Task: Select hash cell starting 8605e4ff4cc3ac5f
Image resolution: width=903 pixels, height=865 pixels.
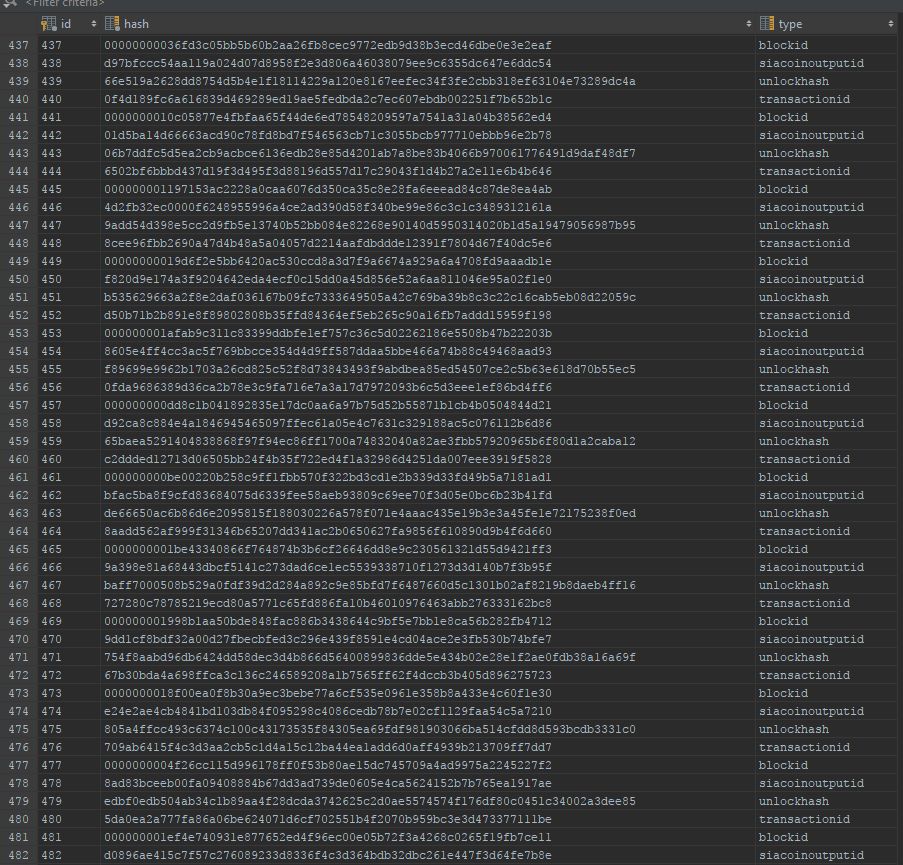Action: pos(428,351)
